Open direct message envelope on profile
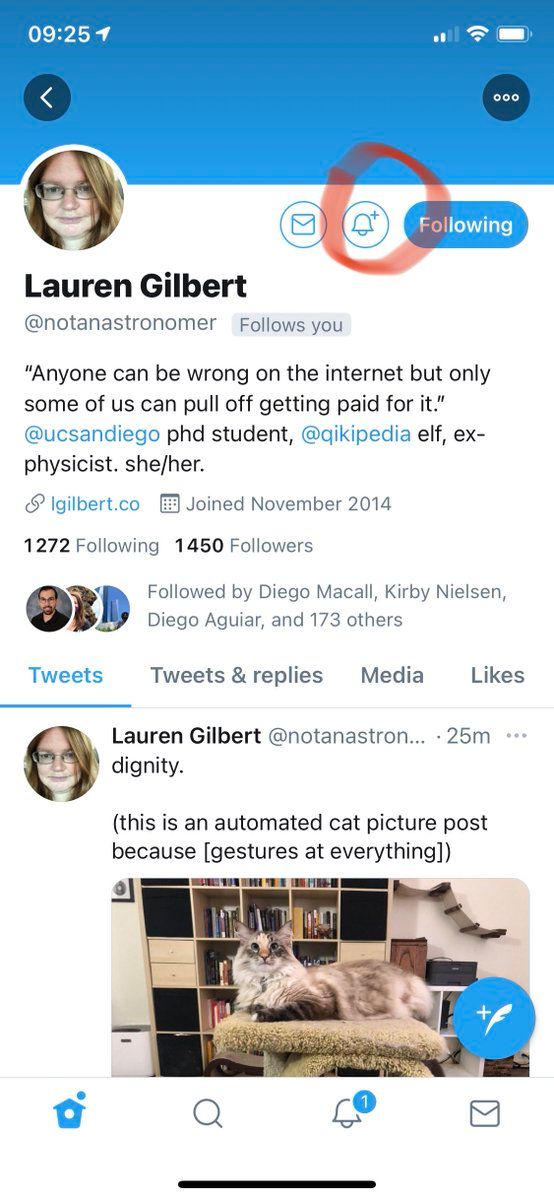The width and height of the screenshot is (554, 1200). tap(303, 225)
